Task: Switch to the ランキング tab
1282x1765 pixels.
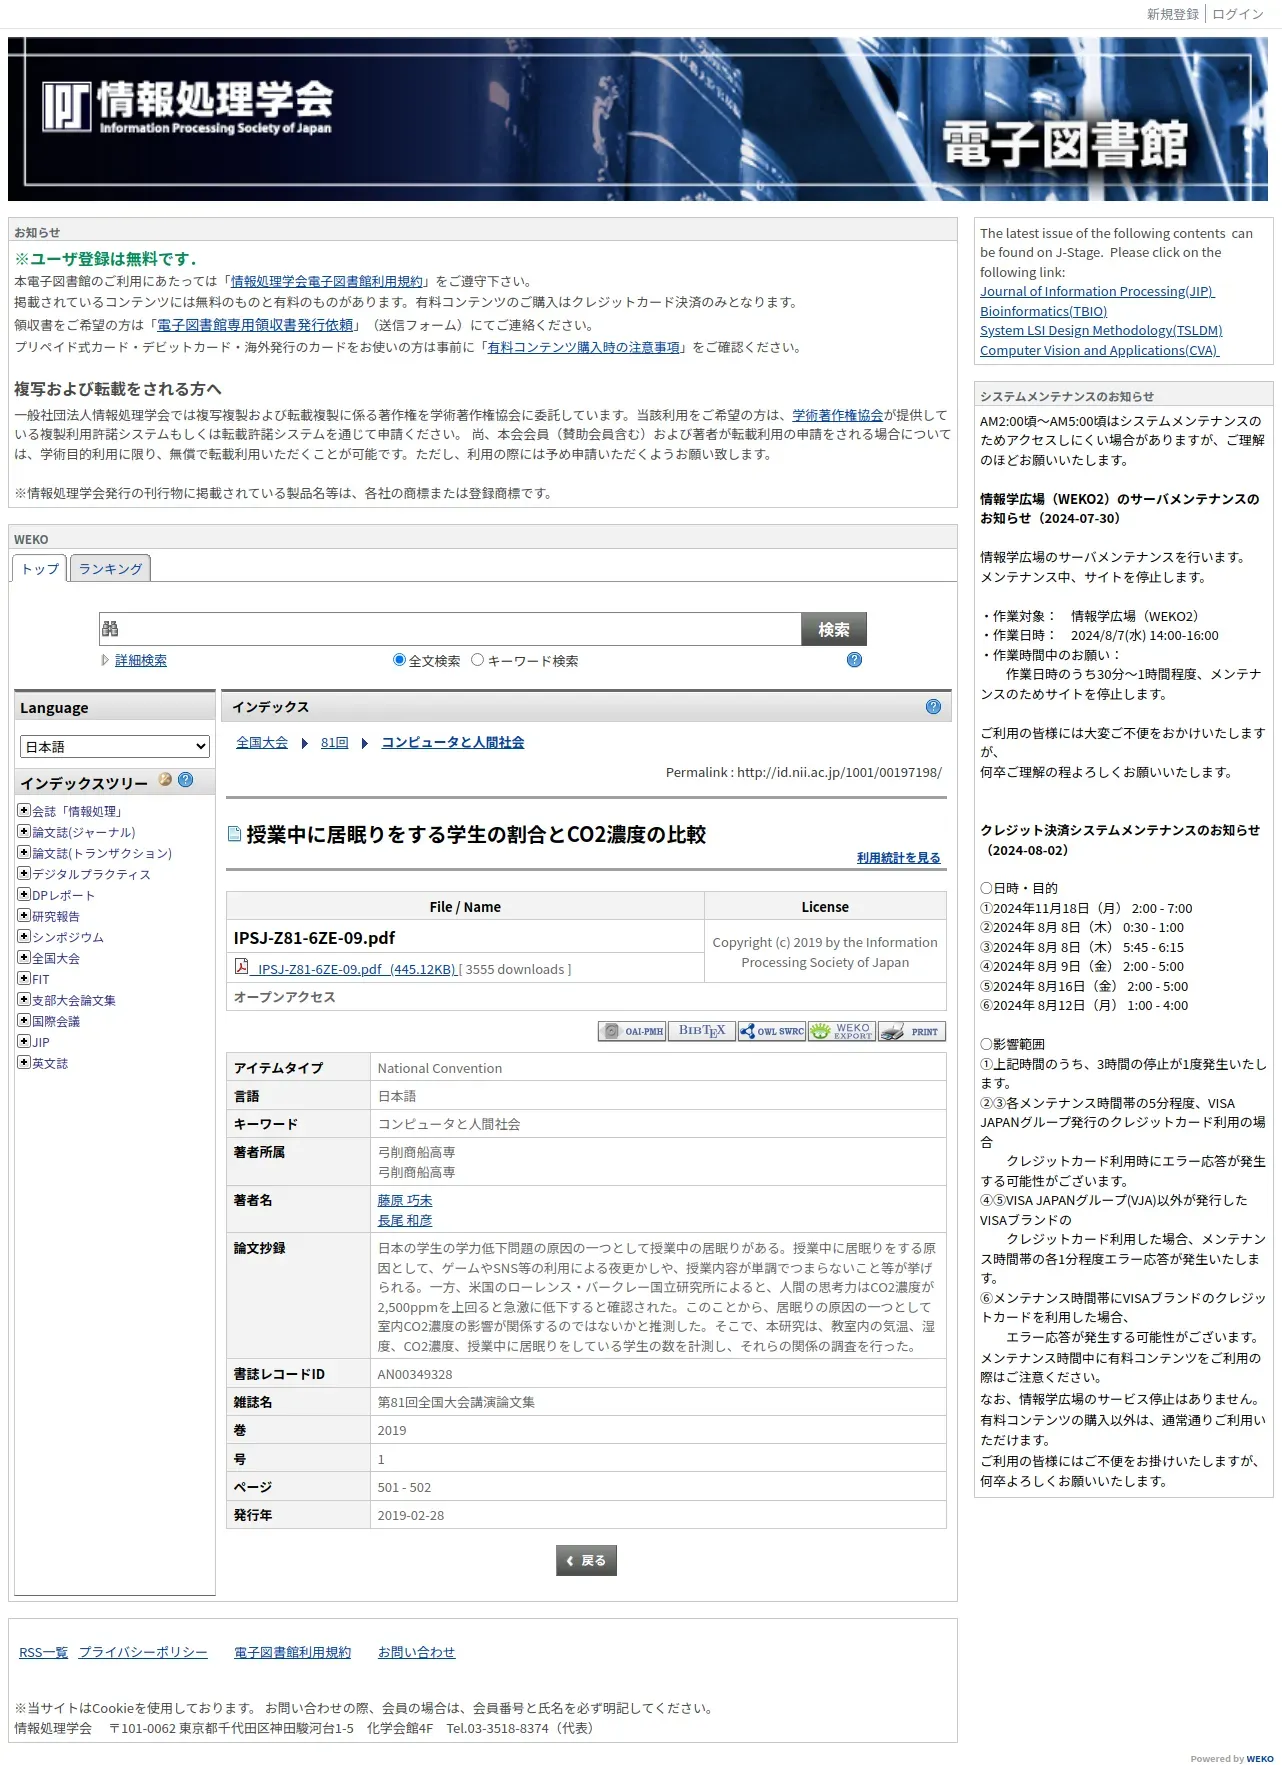Action: (x=110, y=568)
